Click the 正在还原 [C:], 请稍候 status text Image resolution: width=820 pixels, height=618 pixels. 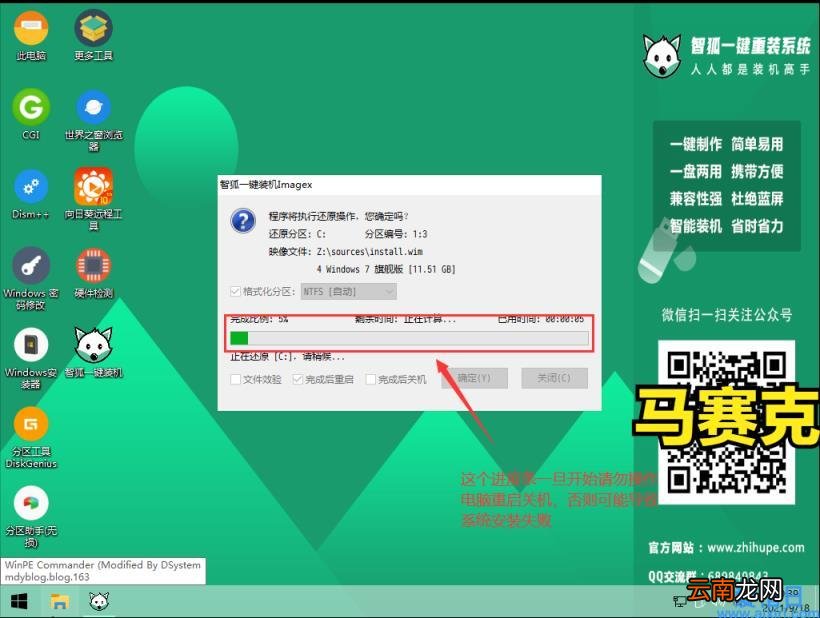pos(288,357)
